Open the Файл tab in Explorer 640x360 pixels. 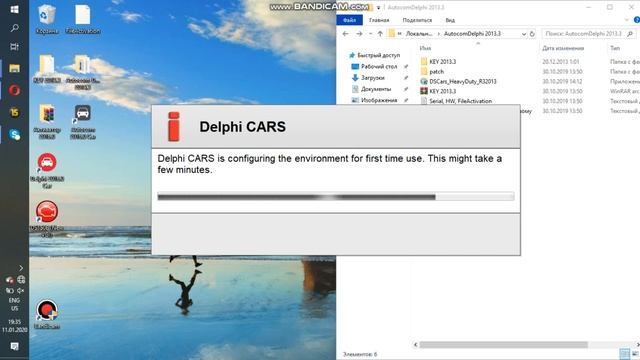pyautogui.click(x=349, y=20)
